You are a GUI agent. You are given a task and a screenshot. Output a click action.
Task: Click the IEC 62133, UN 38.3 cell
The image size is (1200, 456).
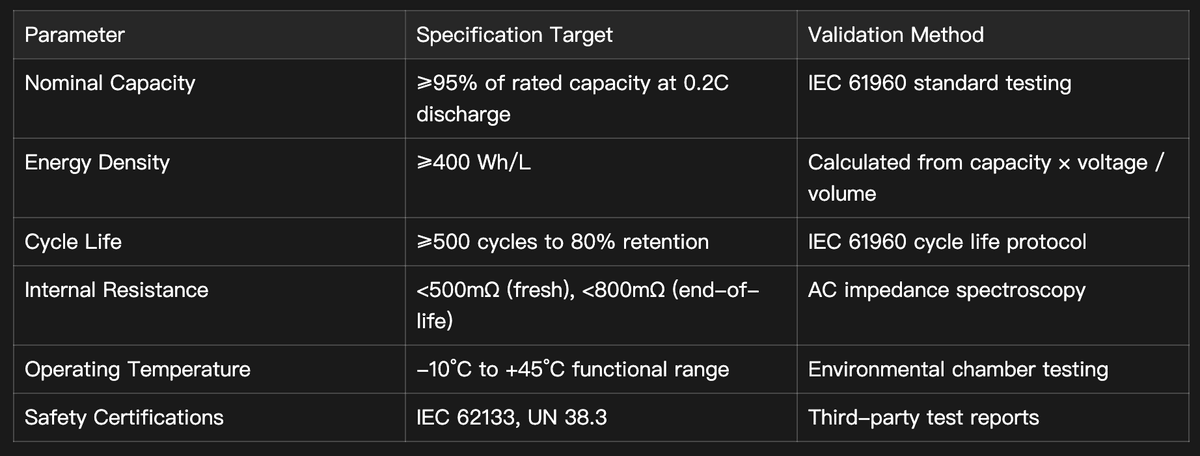point(511,418)
